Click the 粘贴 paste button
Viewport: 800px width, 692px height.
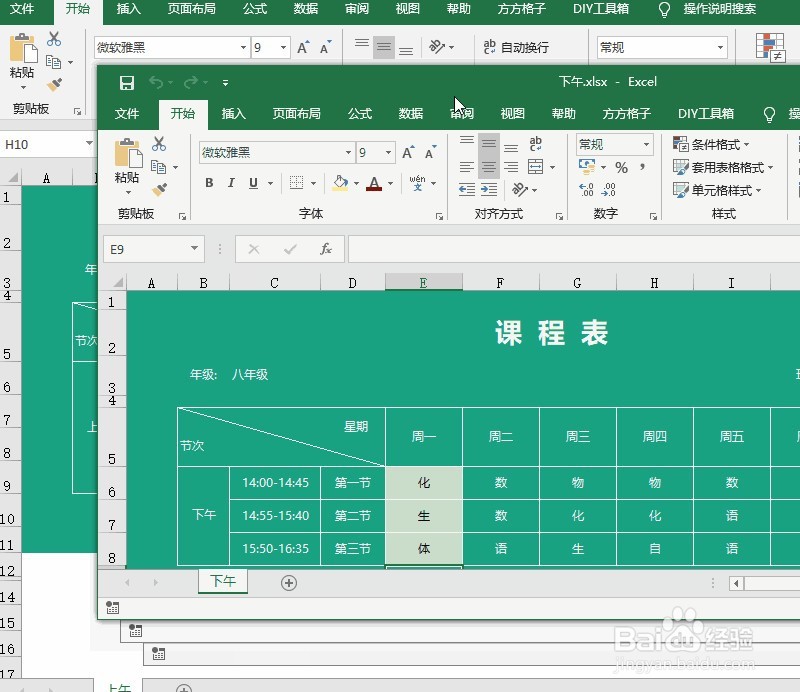[x=127, y=163]
